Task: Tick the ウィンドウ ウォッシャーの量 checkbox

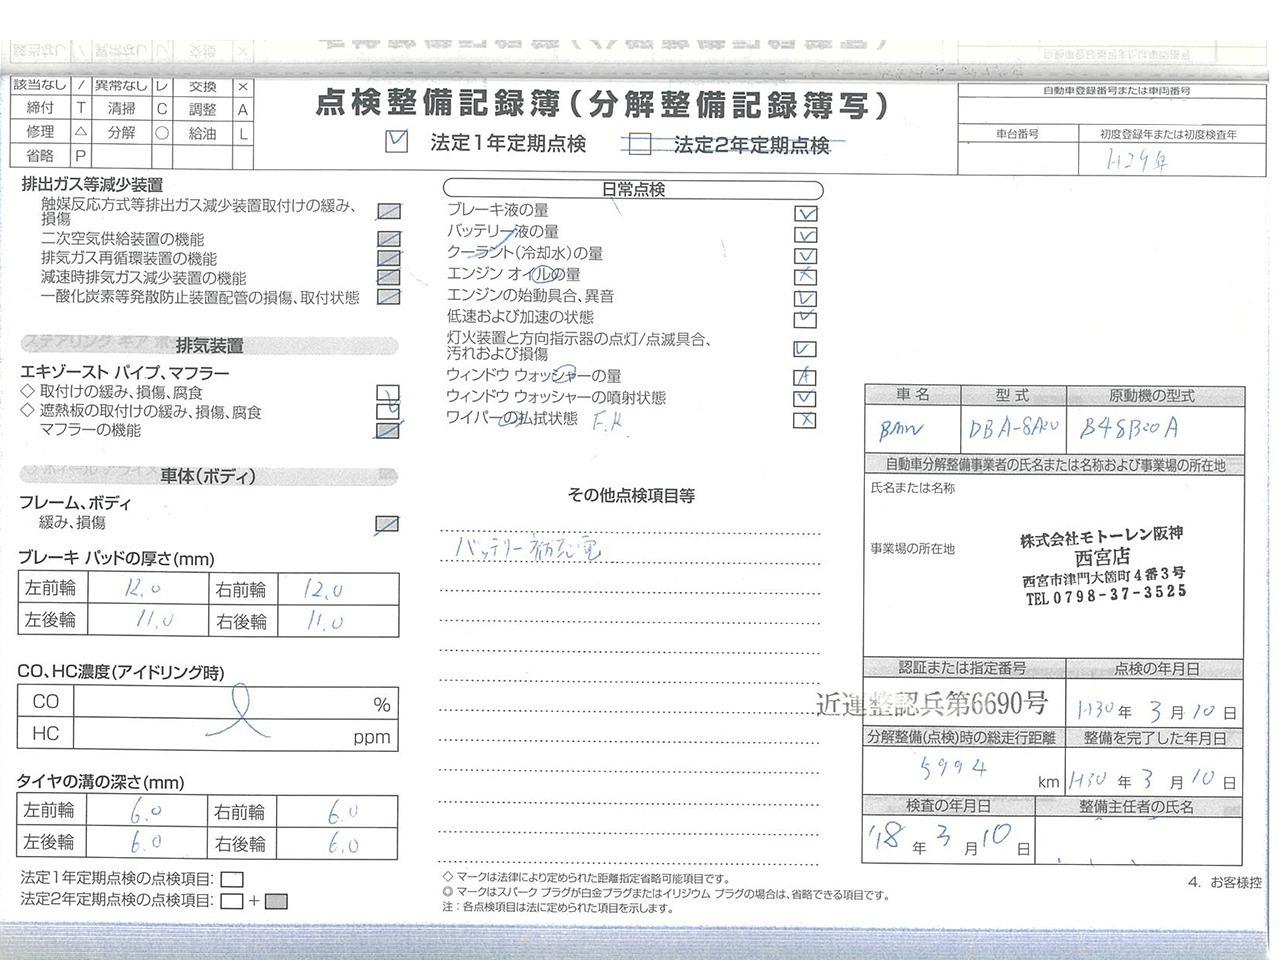Action: 805,377
